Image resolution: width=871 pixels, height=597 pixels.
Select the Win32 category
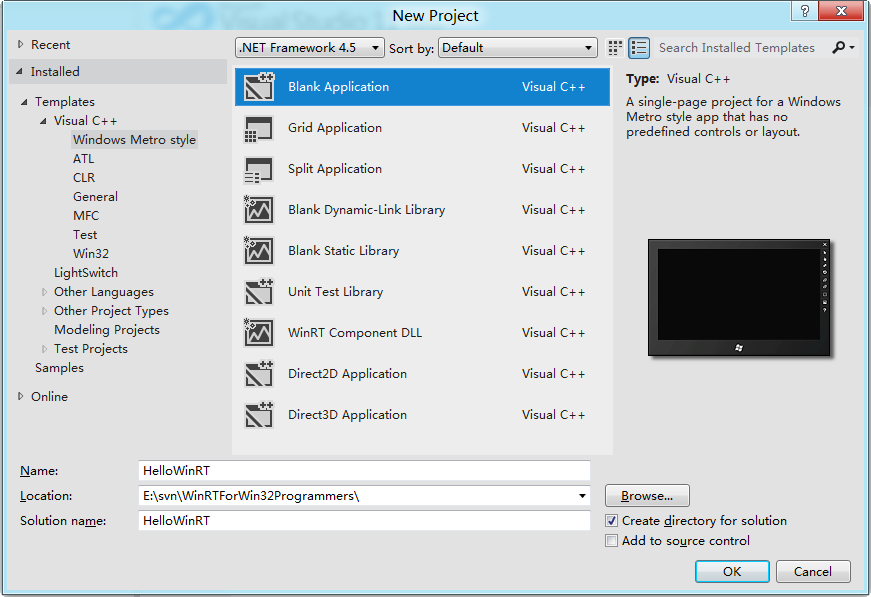(x=91, y=254)
